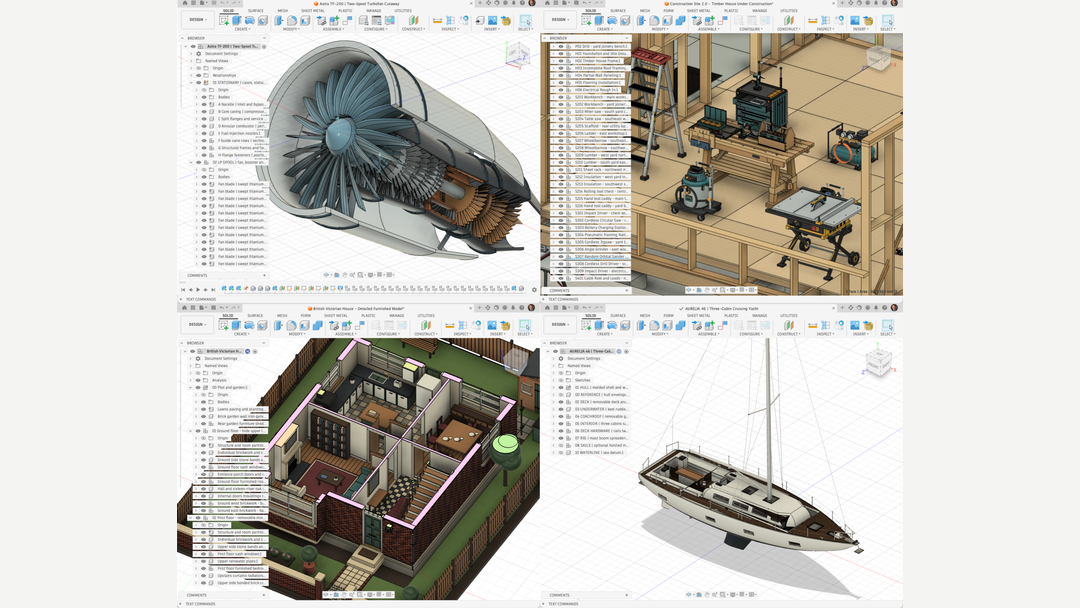1080x608 pixels.
Task: Click the Extrude icon in the turbofan window
Action: [237, 21]
